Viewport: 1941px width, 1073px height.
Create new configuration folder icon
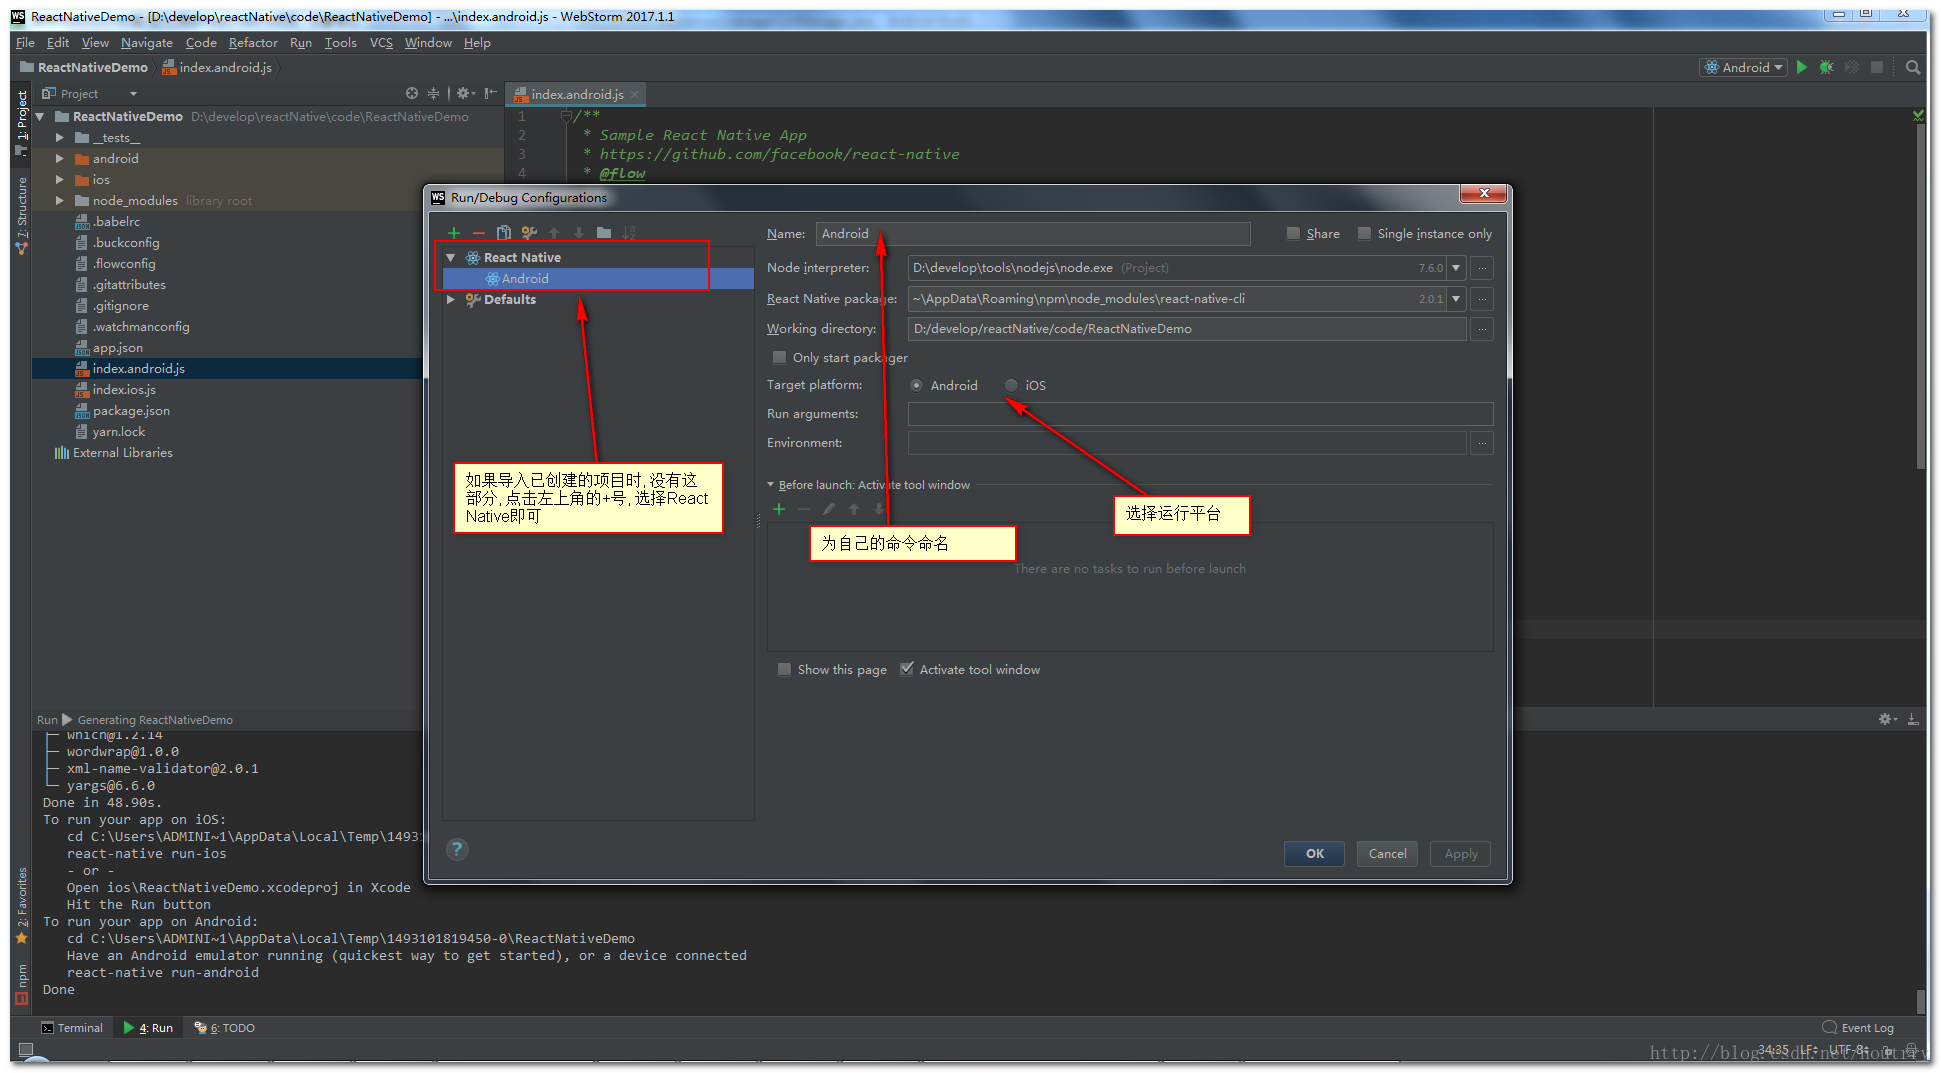click(604, 233)
